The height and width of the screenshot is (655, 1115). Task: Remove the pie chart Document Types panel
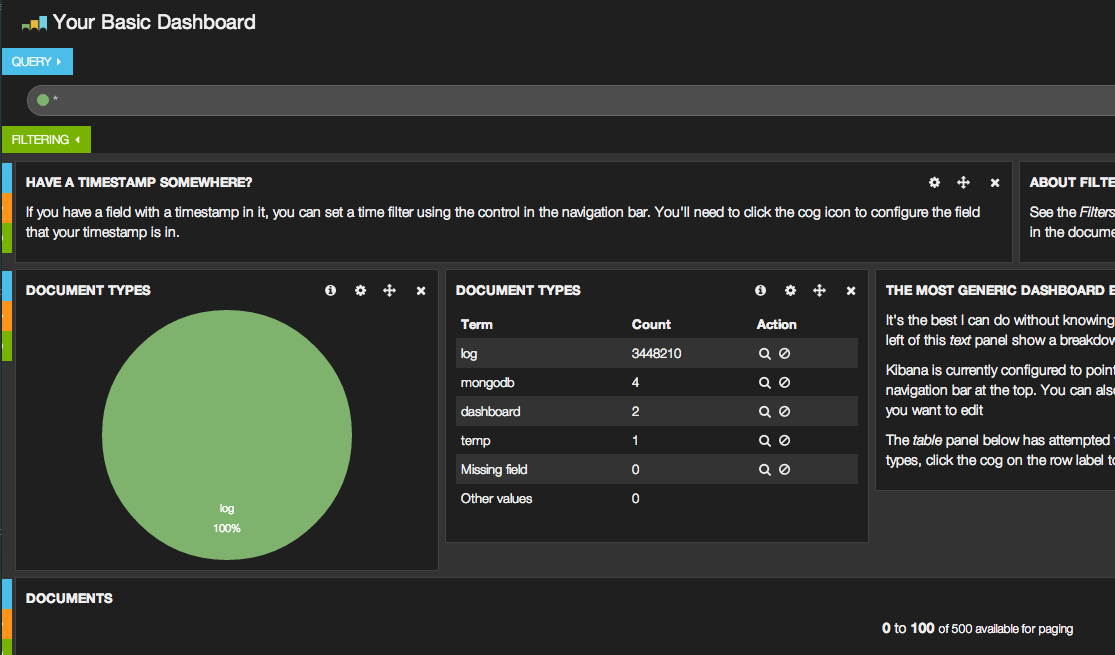click(x=421, y=290)
